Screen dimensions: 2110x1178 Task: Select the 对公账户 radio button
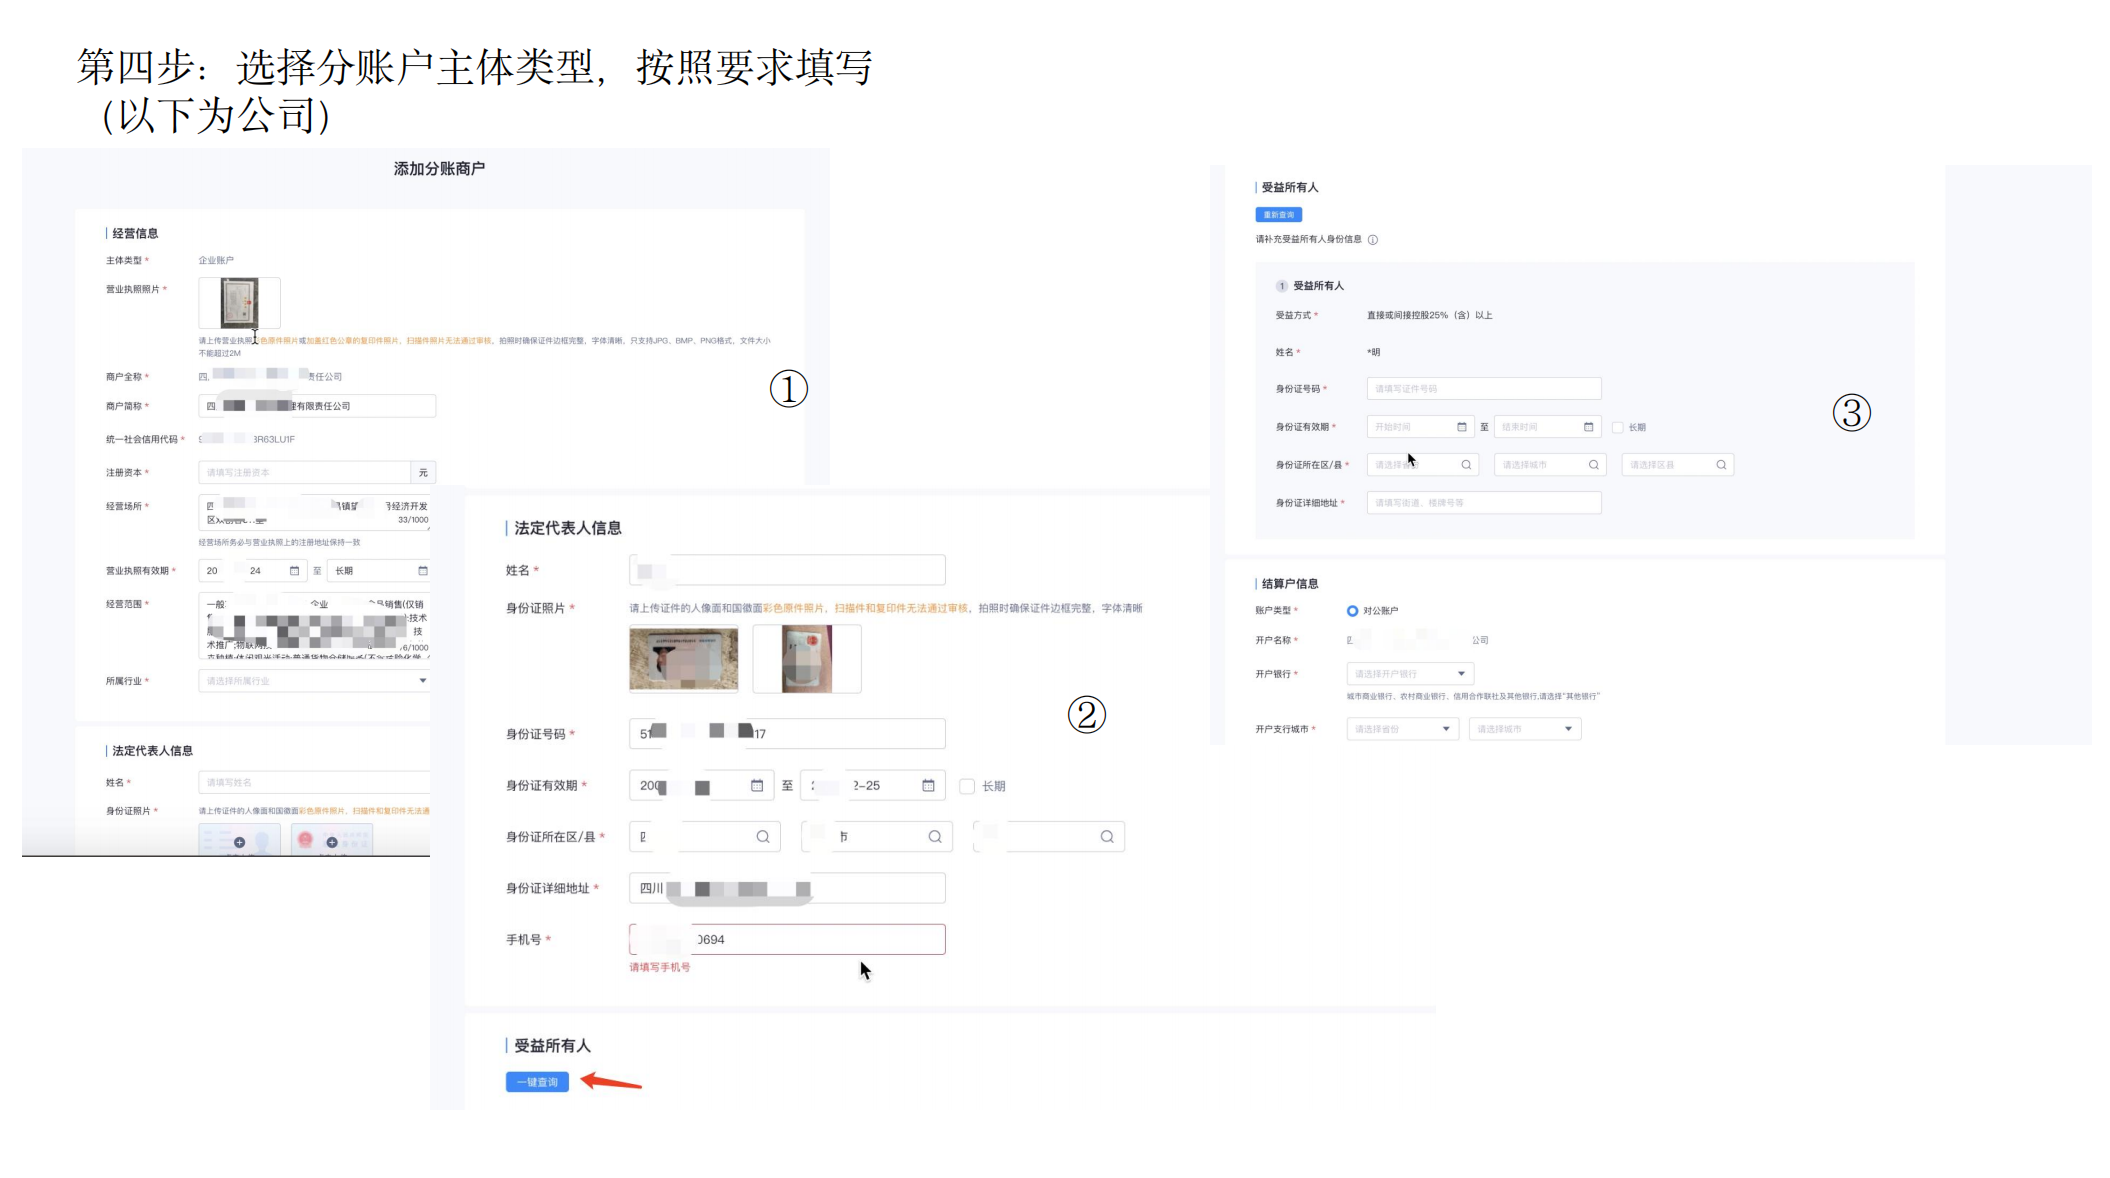1352,611
